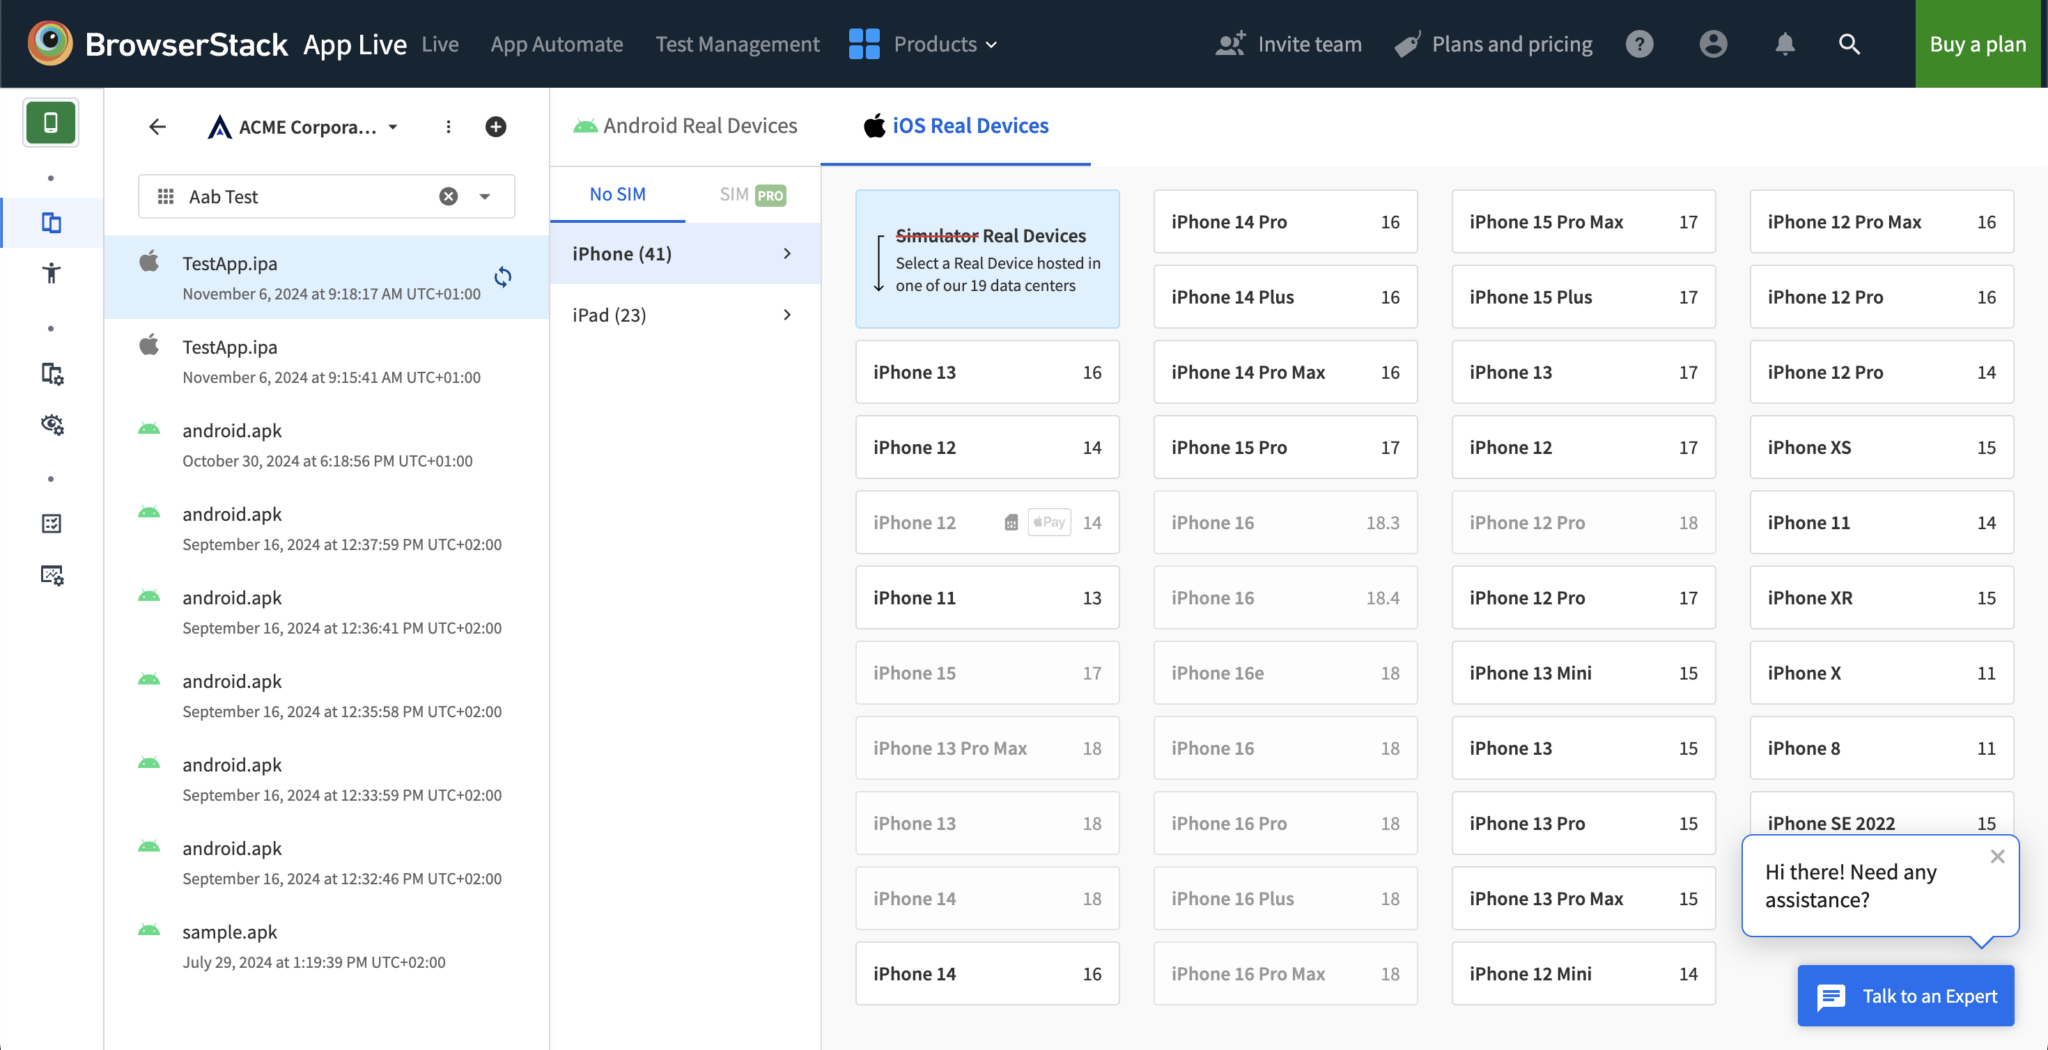2048x1050 pixels.
Task: Click the image settings icon at sidebar bottom
Action: click(51, 575)
